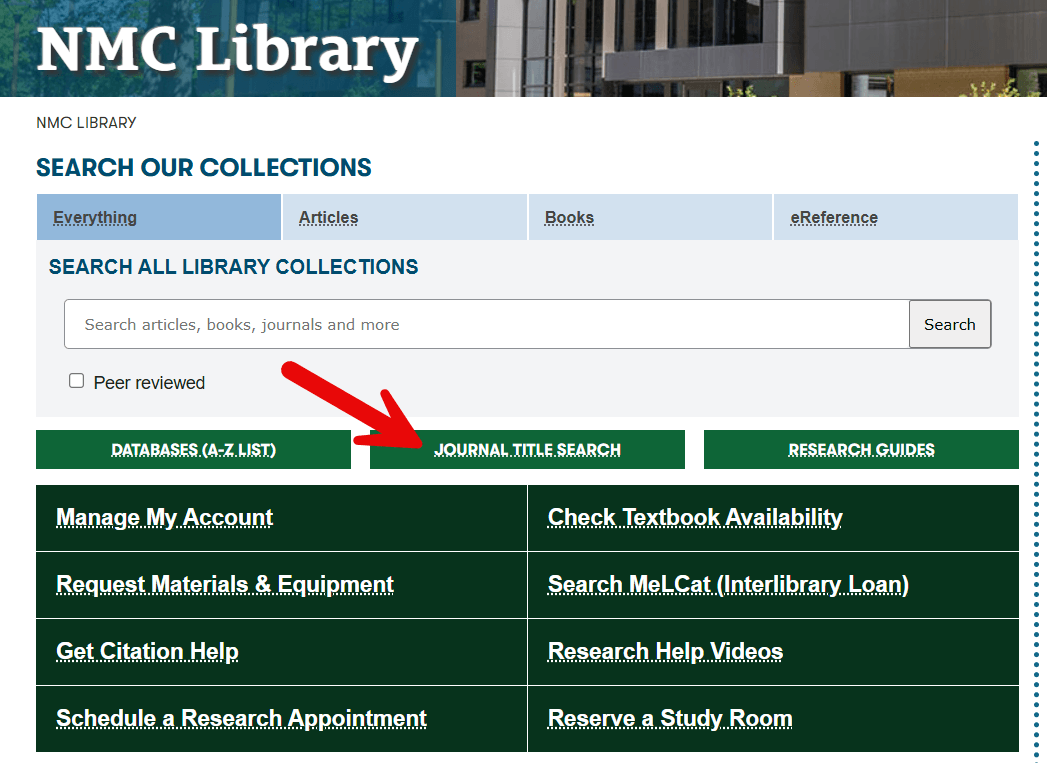Open Search MeLCat (Interlibrary Loan)

point(728,584)
